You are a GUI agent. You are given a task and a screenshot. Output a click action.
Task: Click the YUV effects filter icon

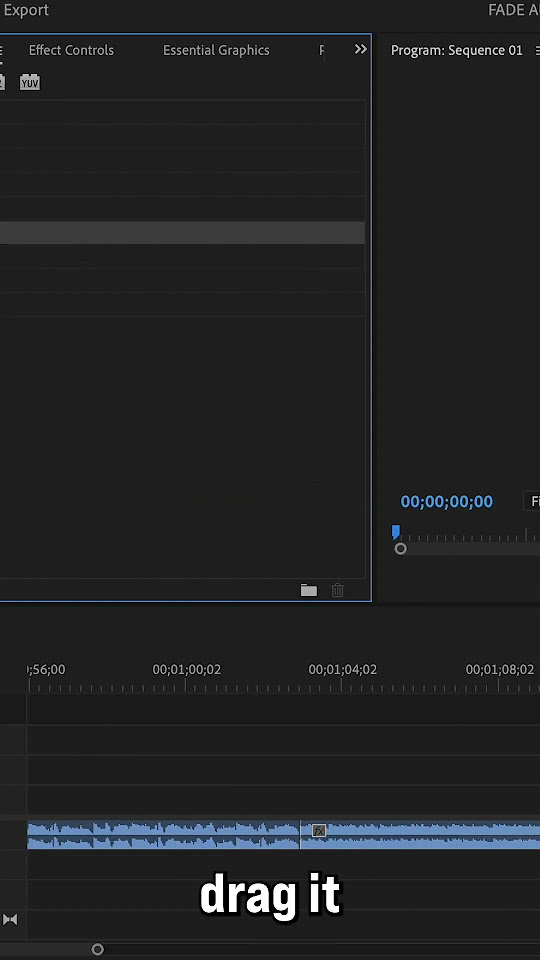[x=29, y=82]
